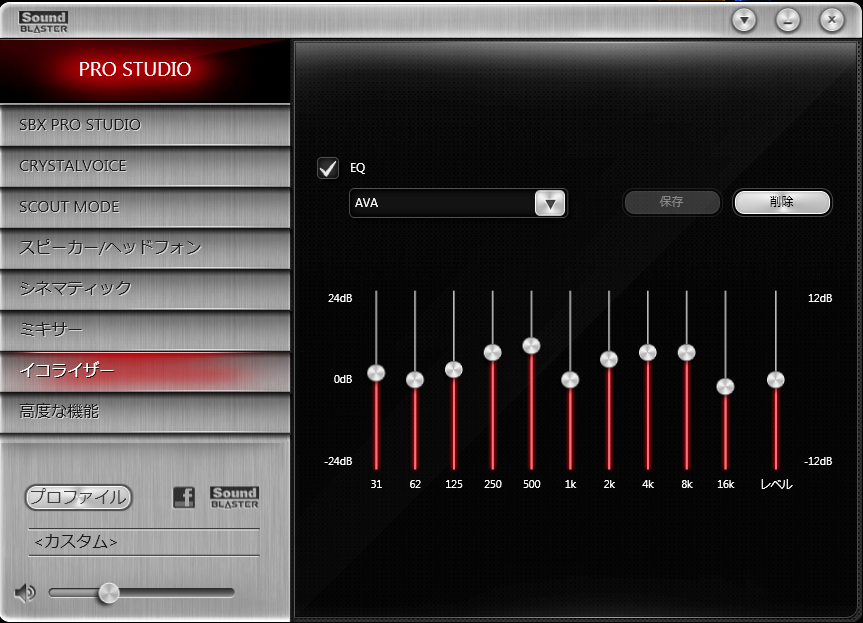Open the title bar dropdown arrow button
Viewport: 863px width, 623px height.
click(x=744, y=20)
